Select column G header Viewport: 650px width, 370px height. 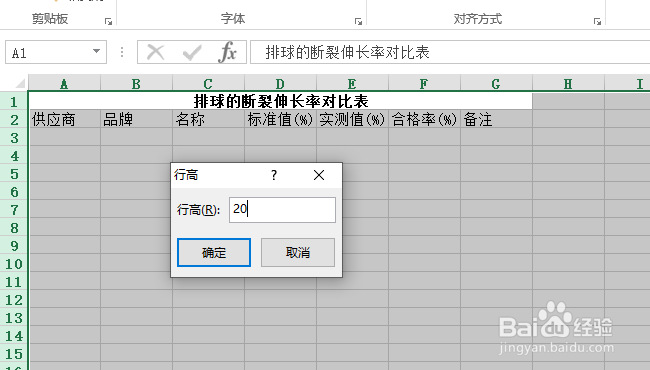coord(497,84)
